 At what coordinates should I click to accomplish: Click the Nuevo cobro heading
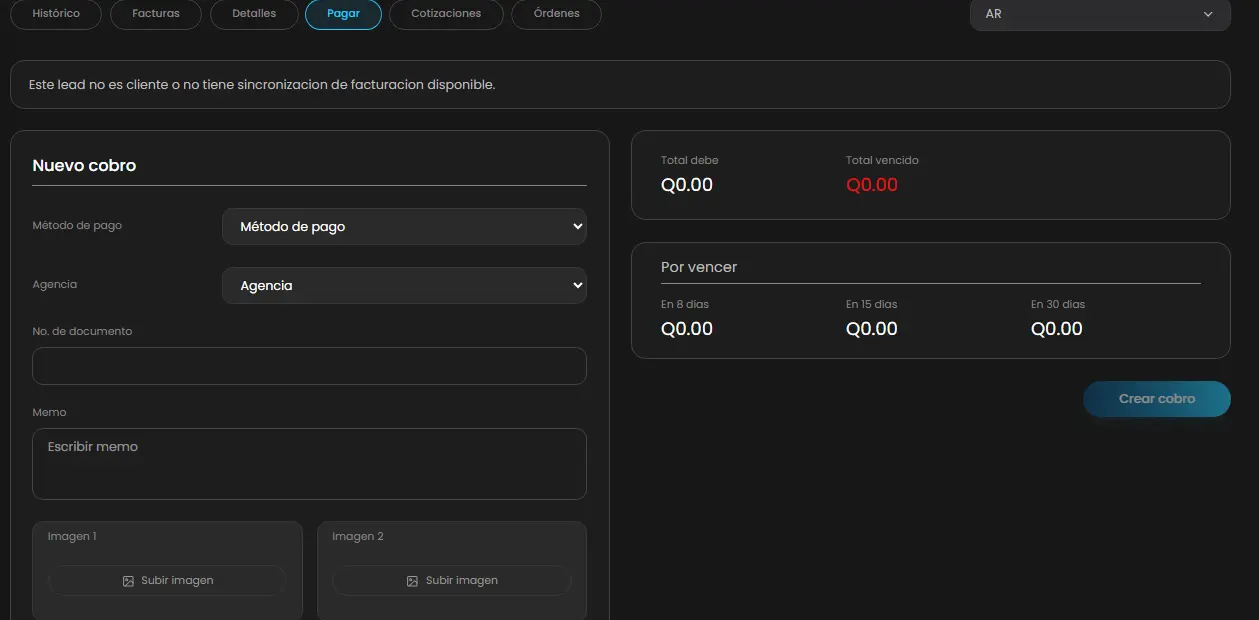[84, 166]
